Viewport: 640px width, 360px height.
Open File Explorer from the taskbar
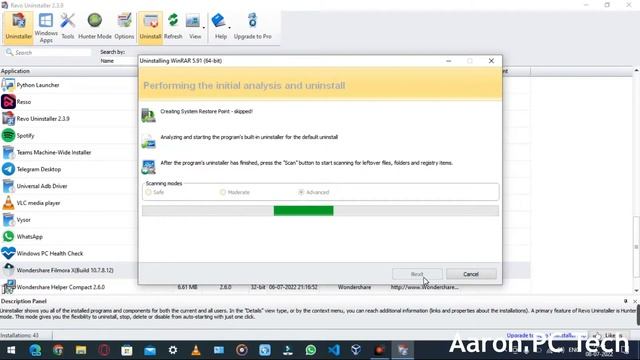pos(81,350)
